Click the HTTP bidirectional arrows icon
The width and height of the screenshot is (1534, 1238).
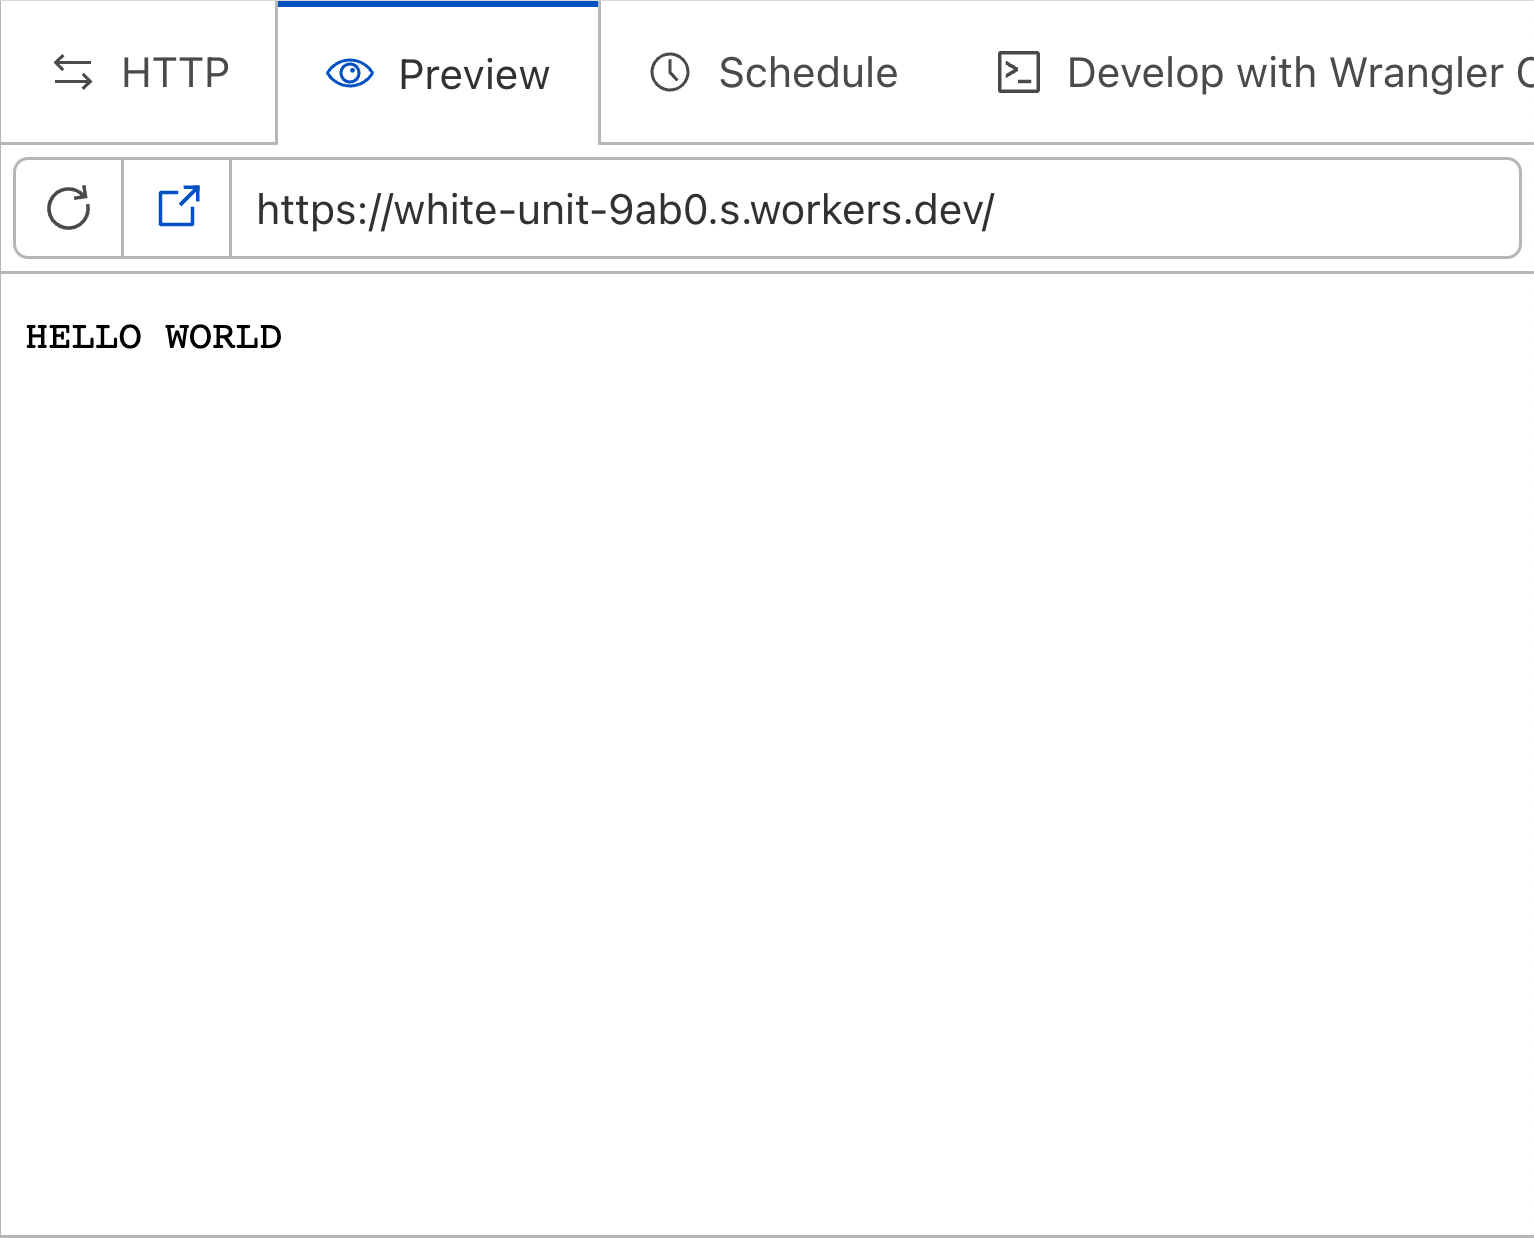pos(73,73)
